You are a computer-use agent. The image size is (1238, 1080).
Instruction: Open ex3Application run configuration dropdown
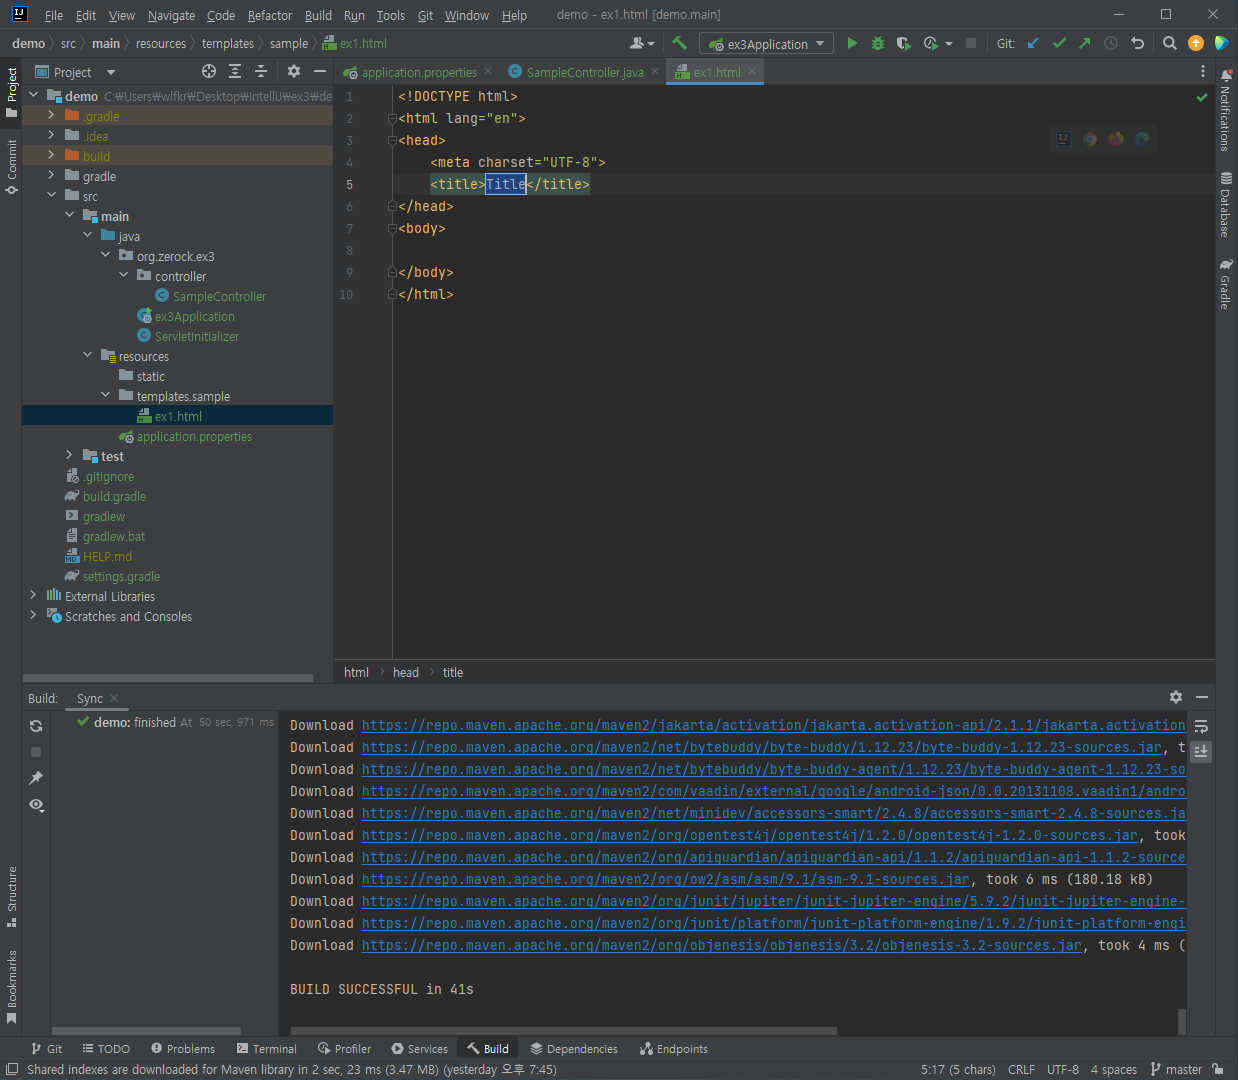pos(766,43)
